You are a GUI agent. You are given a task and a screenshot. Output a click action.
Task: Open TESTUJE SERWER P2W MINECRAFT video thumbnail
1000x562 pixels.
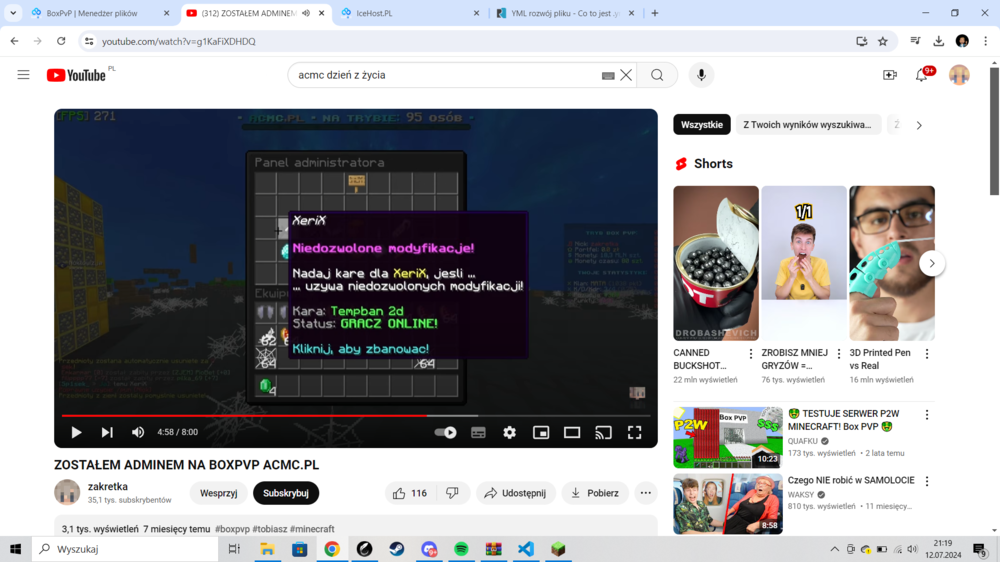pos(728,438)
